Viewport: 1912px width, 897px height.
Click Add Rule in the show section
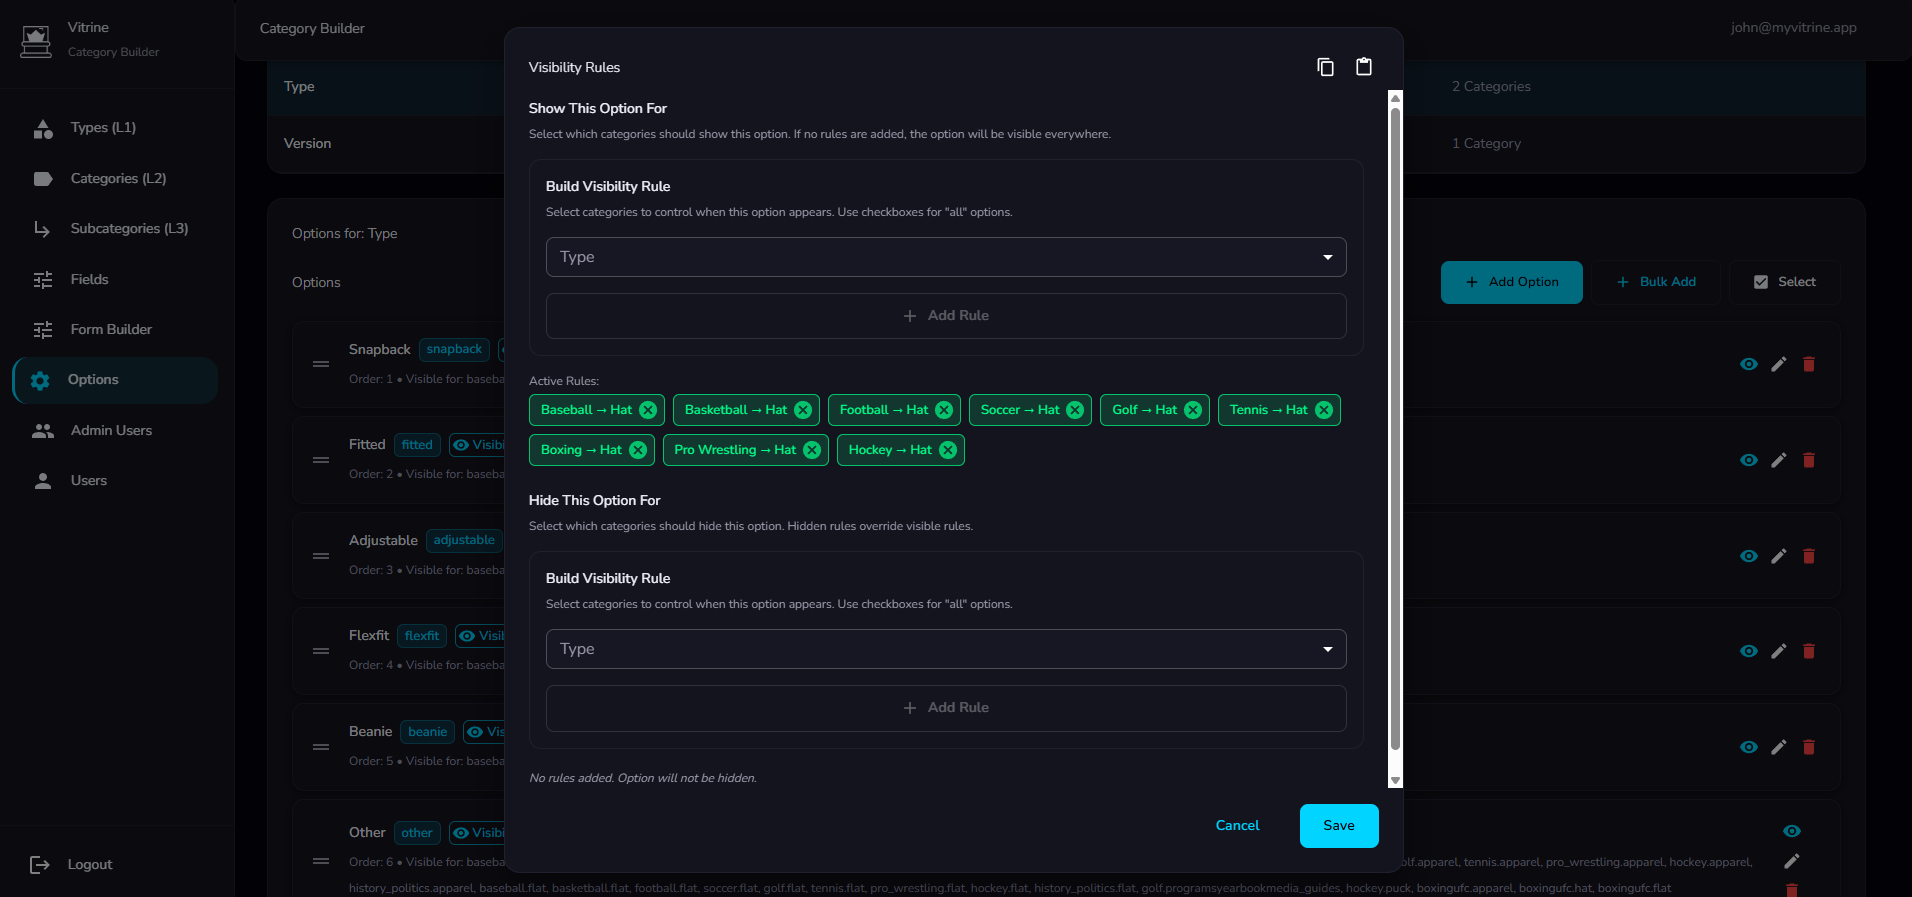click(x=945, y=315)
